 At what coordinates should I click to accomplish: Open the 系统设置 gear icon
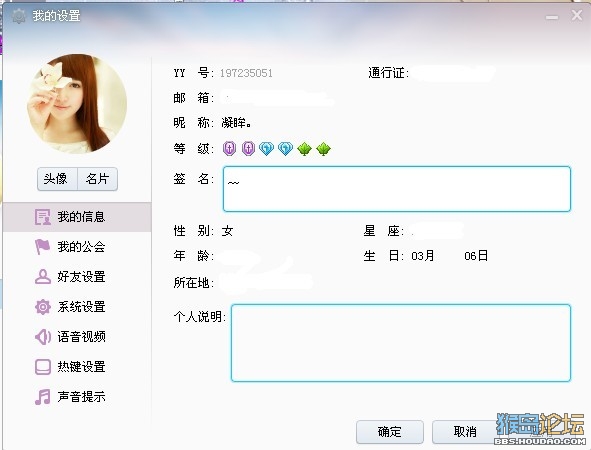pyautogui.click(x=43, y=307)
